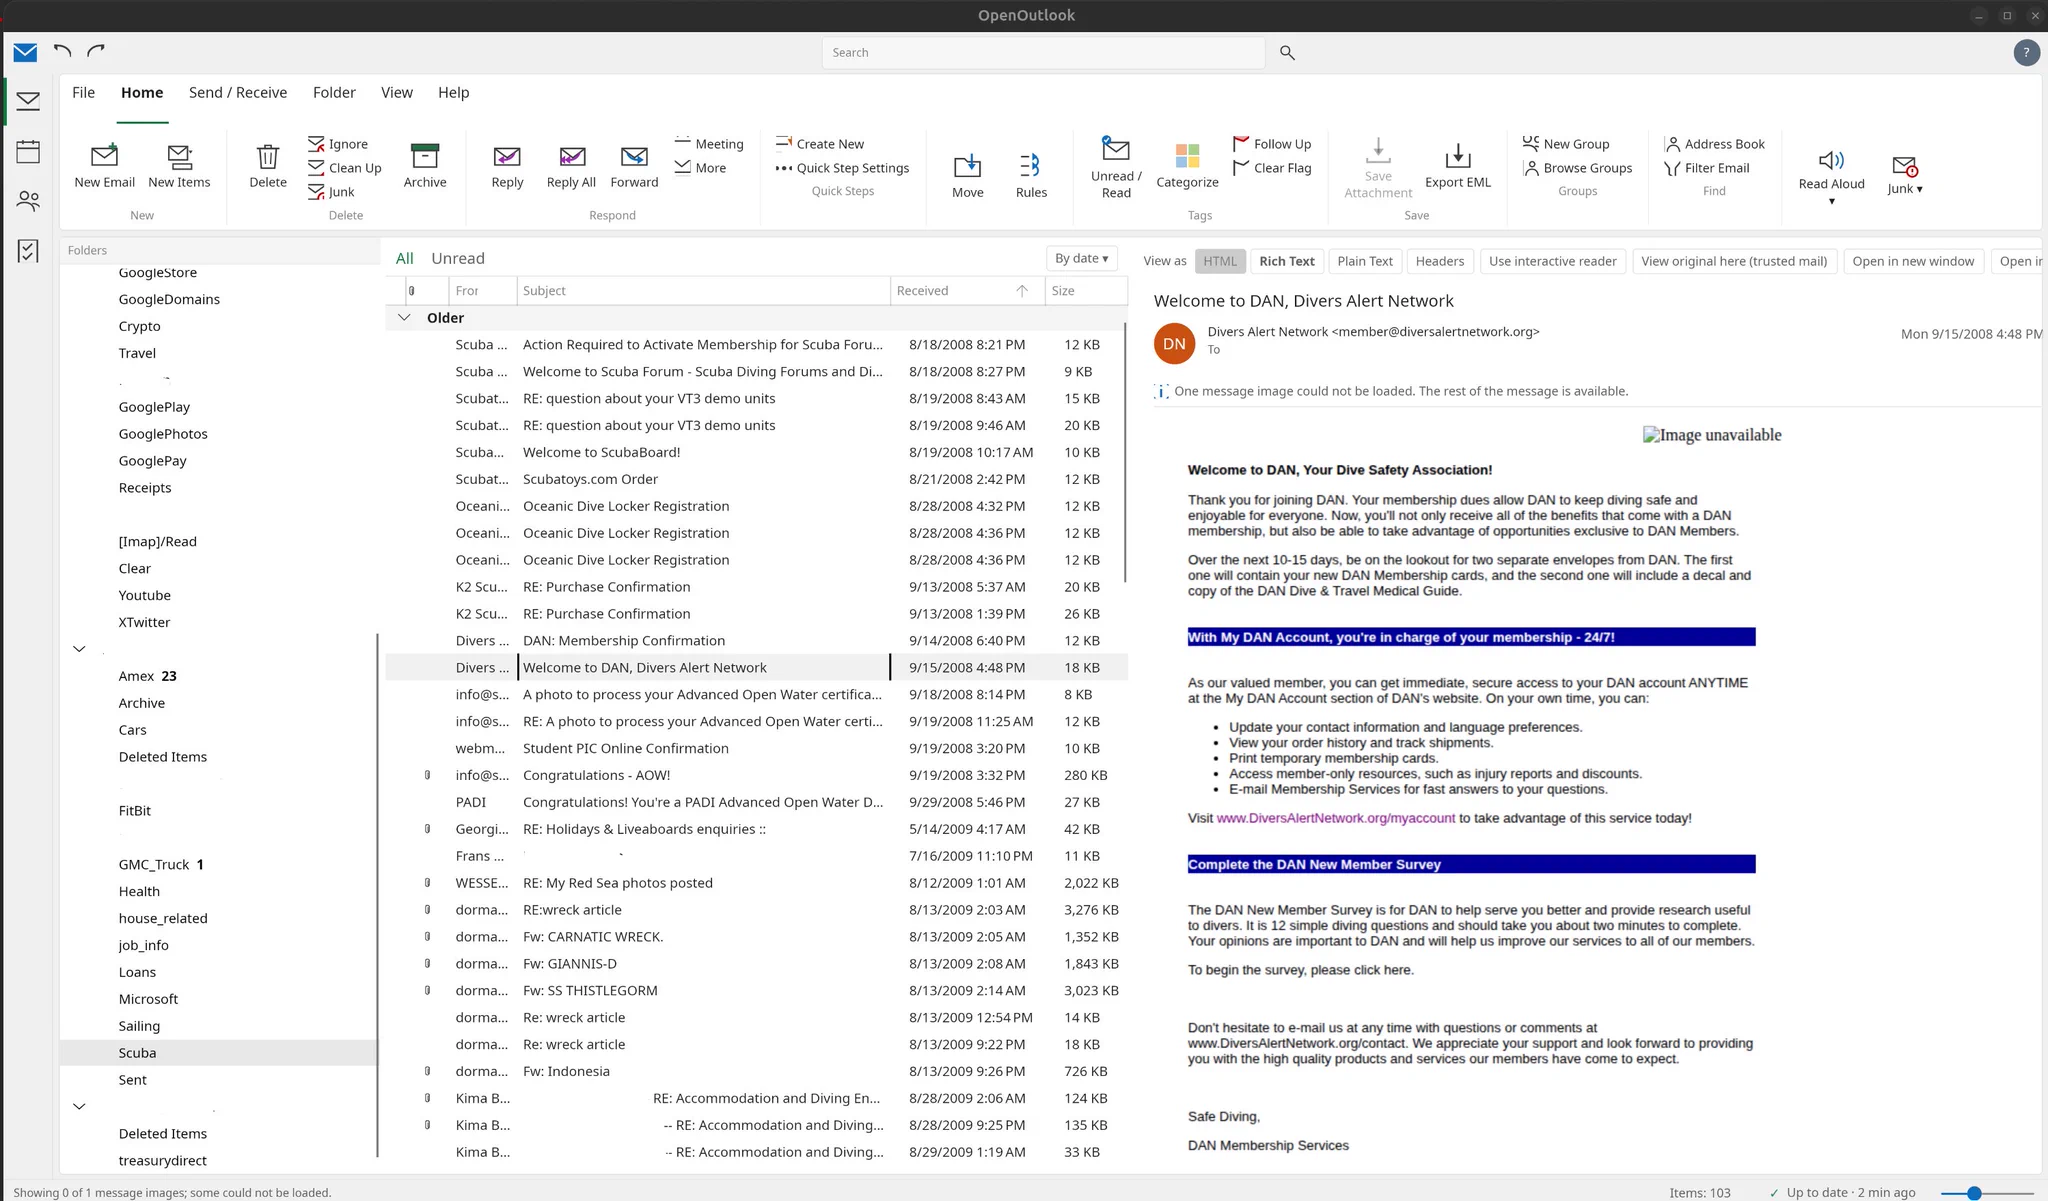The image size is (2048, 1201).
Task: Open the Rules button
Action: coord(1031,175)
